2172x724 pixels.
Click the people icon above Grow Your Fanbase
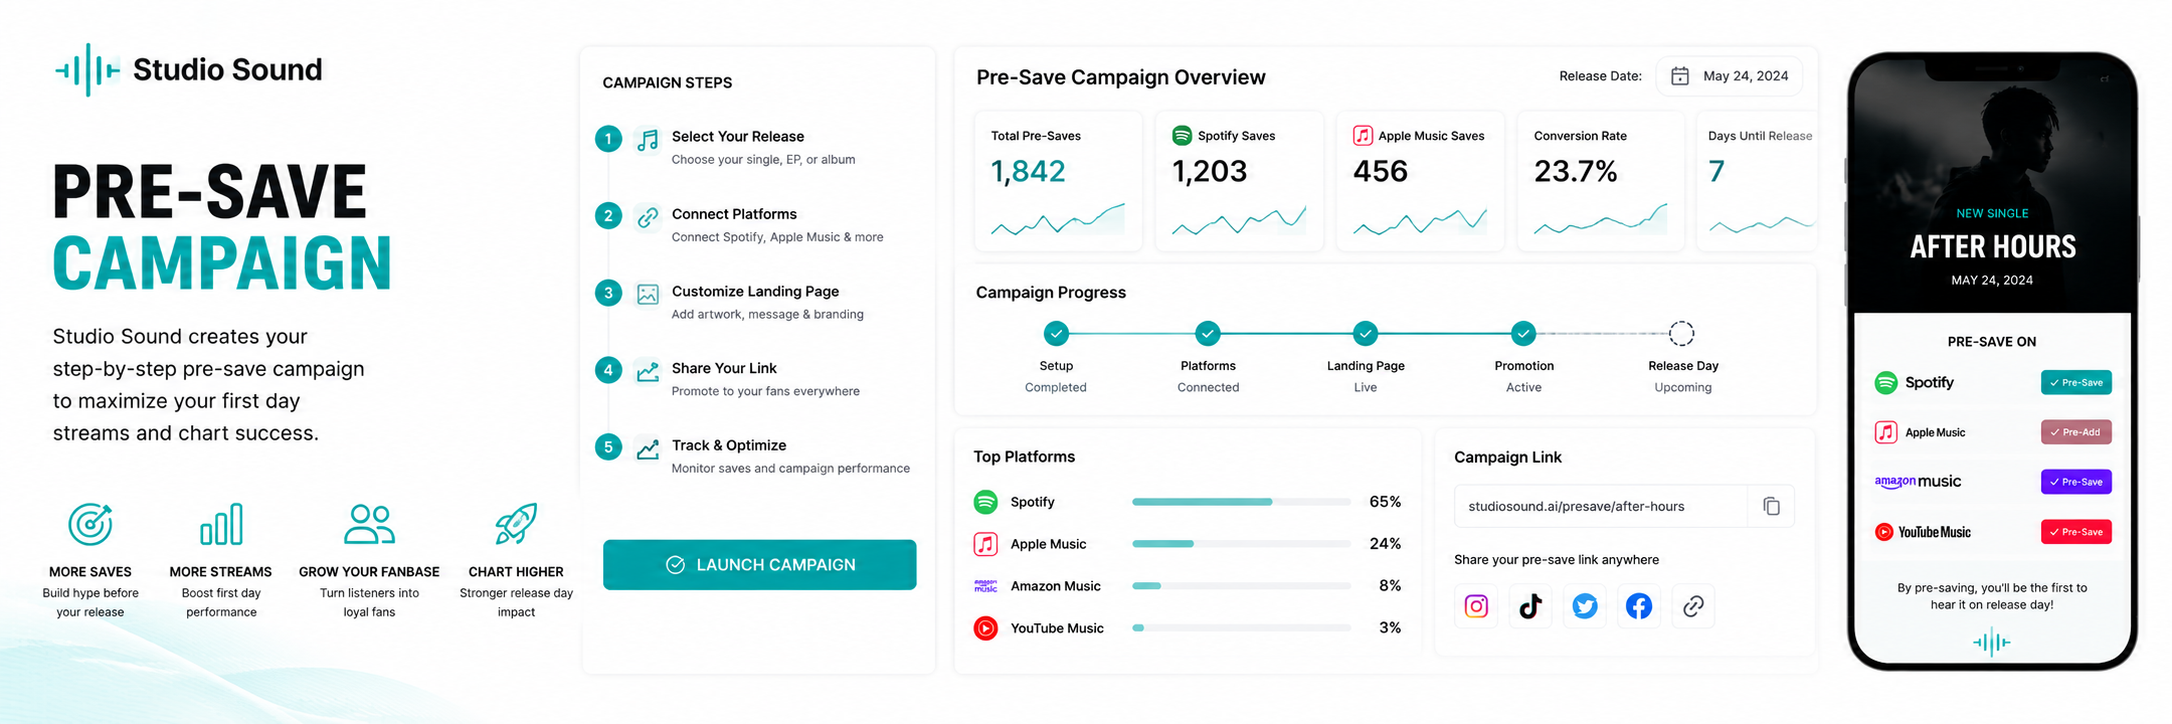coord(369,524)
